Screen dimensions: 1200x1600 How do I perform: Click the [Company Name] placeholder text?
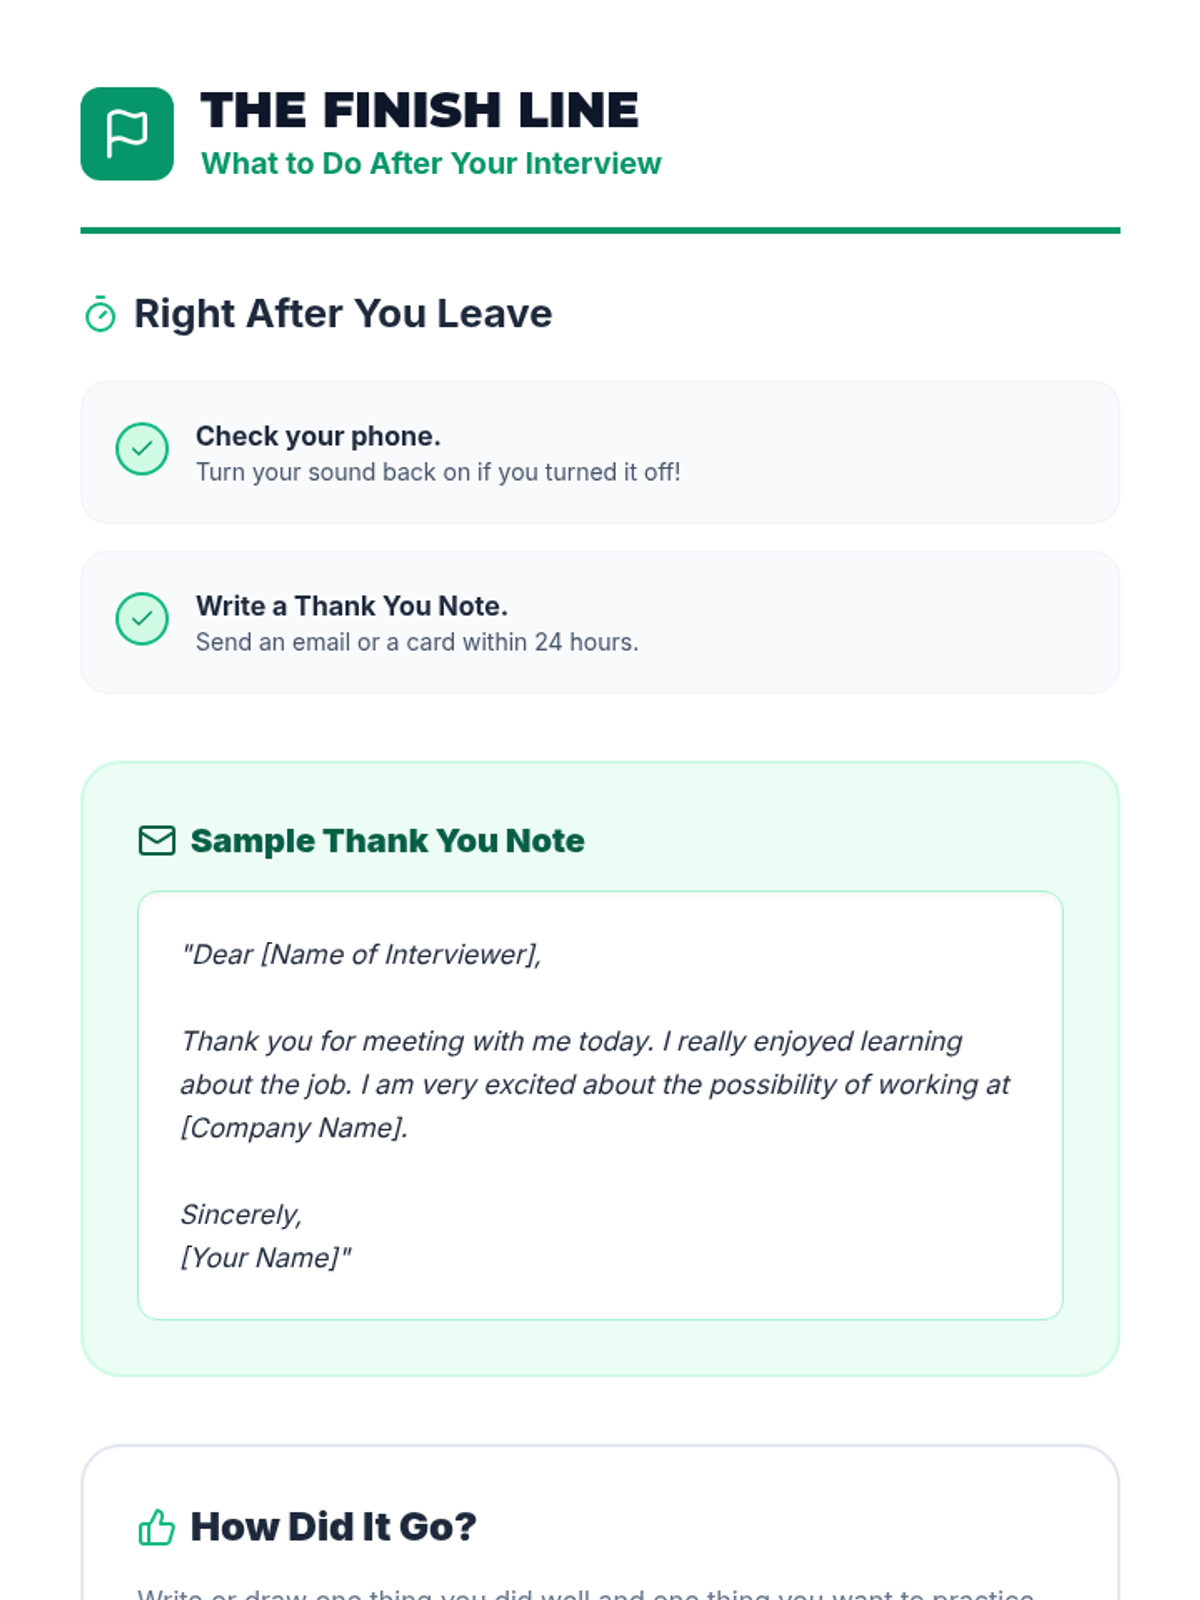(294, 1128)
